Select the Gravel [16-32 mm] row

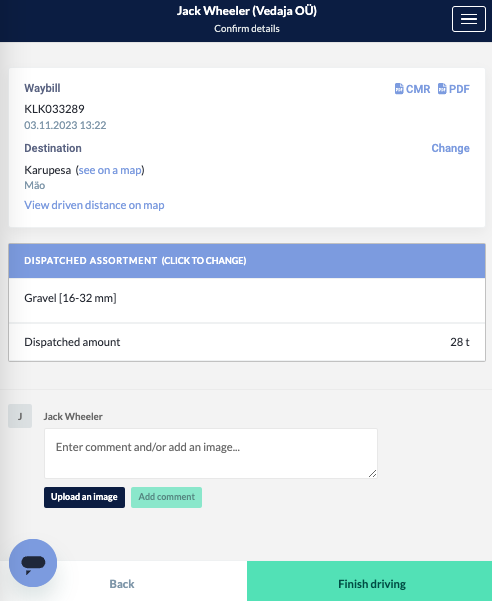[247, 300]
